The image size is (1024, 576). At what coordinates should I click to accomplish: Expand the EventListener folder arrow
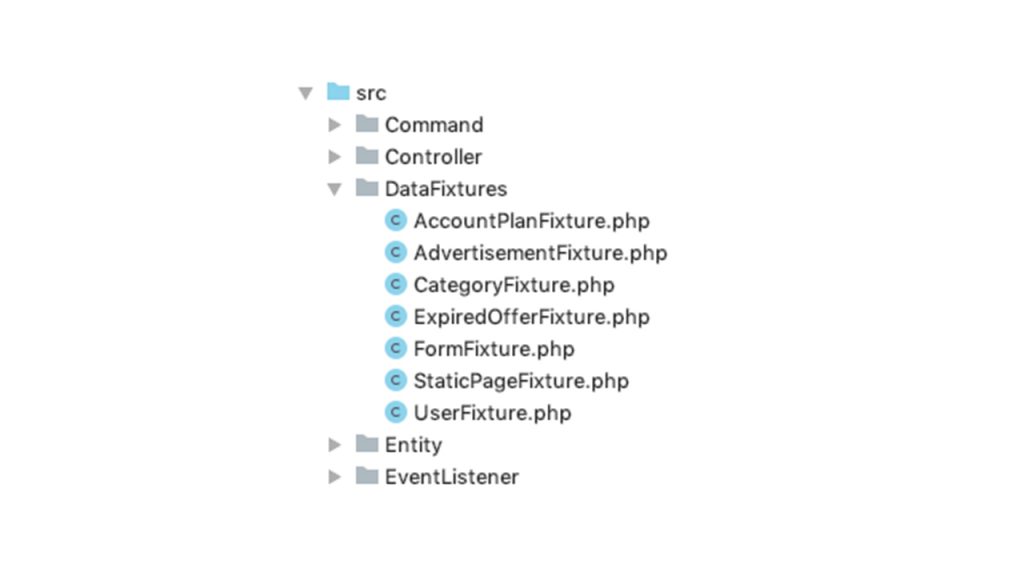coord(335,477)
